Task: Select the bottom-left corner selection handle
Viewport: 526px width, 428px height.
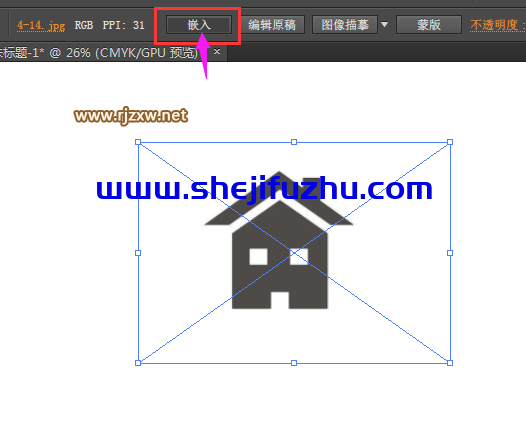Action: [x=138, y=363]
